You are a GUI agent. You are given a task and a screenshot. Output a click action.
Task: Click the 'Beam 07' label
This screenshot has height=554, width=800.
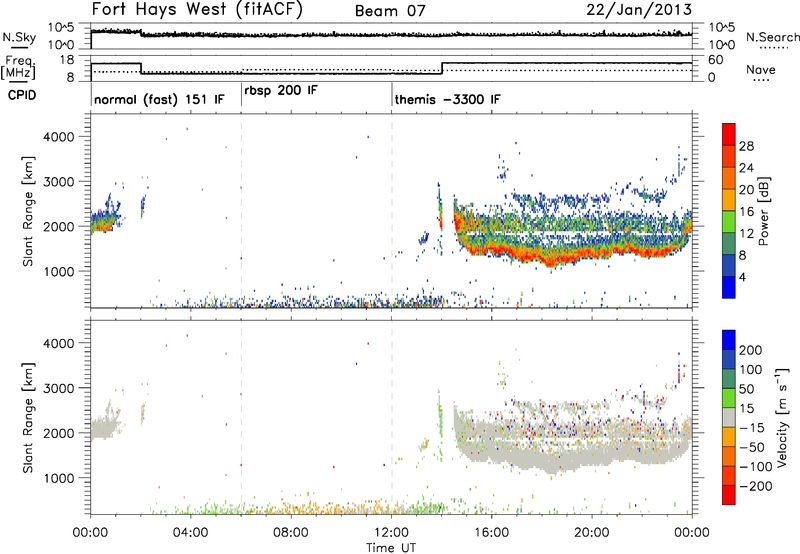point(390,11)
